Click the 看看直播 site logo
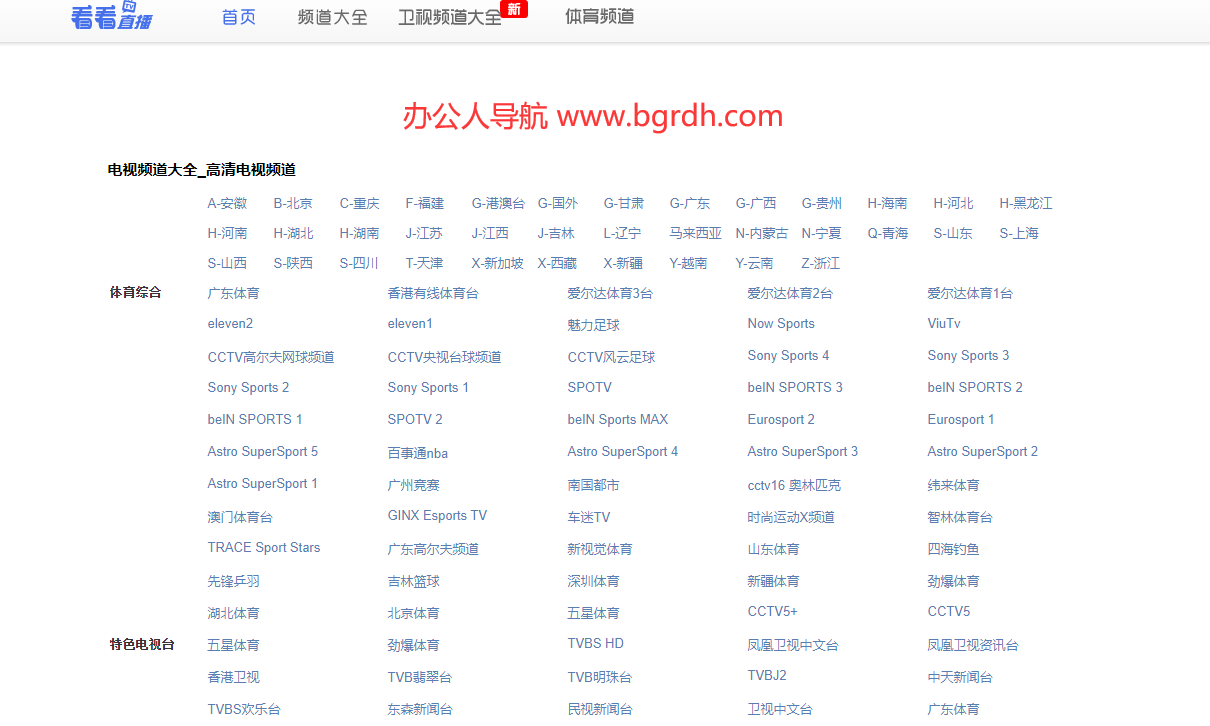The width and height of the screenshot is (1210, 726). pos(112,16)
